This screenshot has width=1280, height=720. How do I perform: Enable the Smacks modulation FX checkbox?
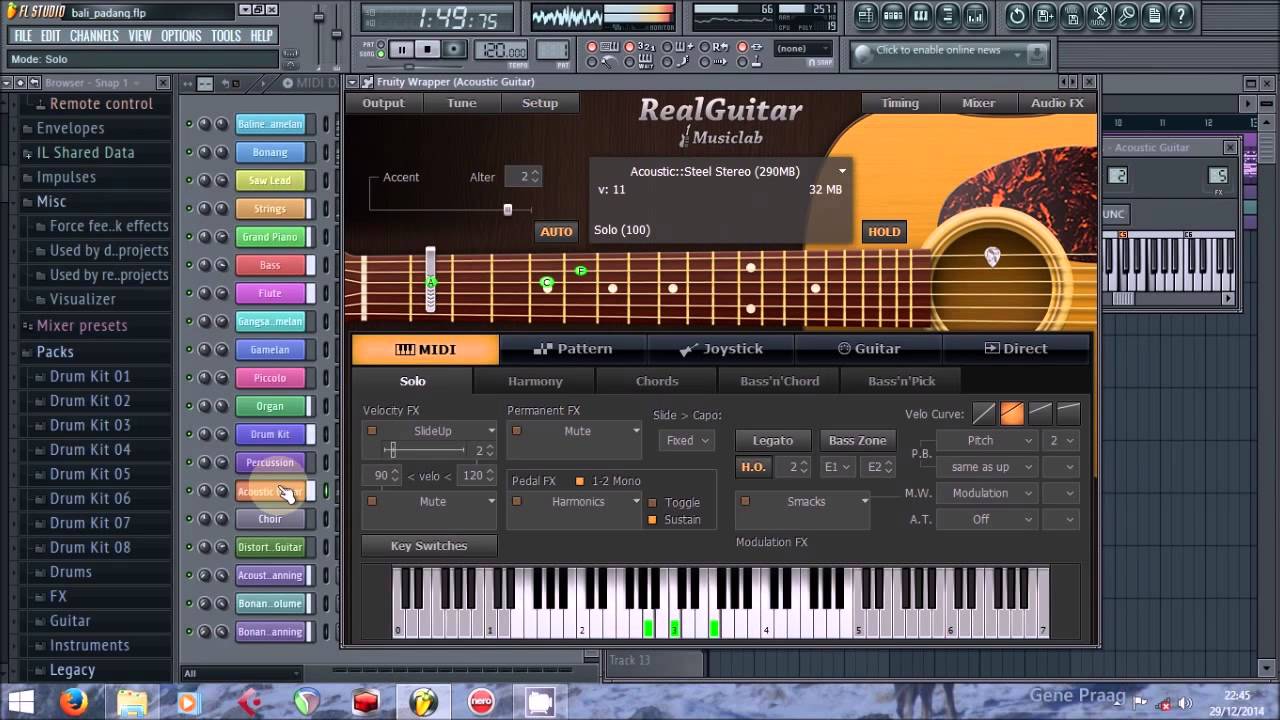point(745,501)
